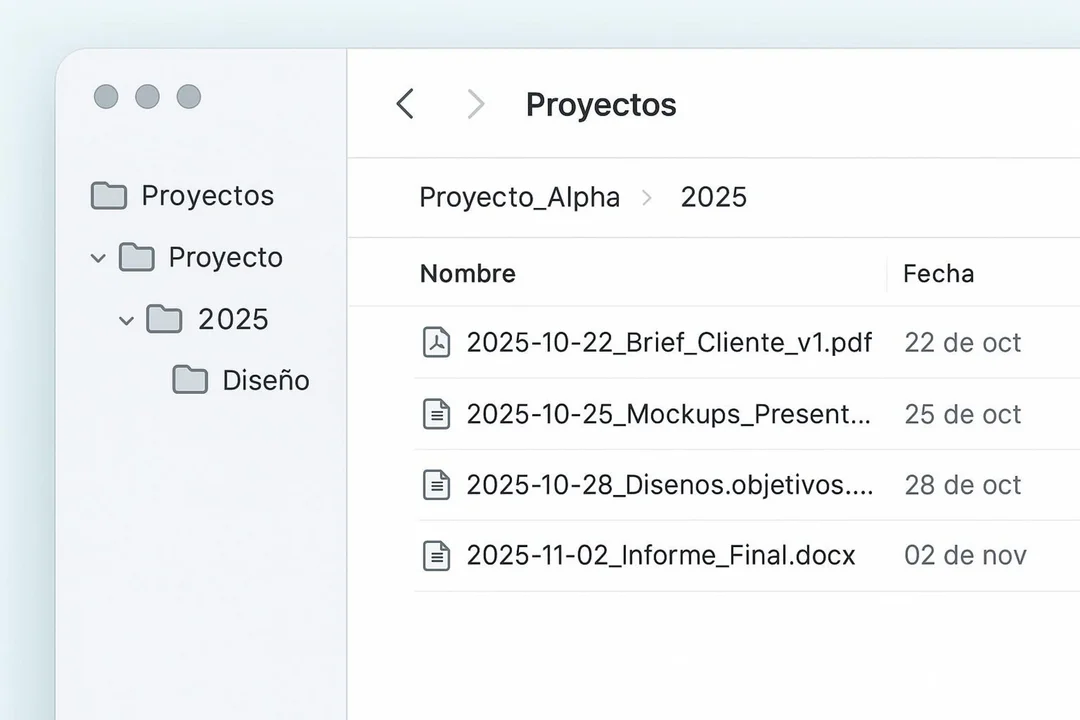
Task: Select the 2025 breadcrumb segment
Action: click(x=714, y=197)
